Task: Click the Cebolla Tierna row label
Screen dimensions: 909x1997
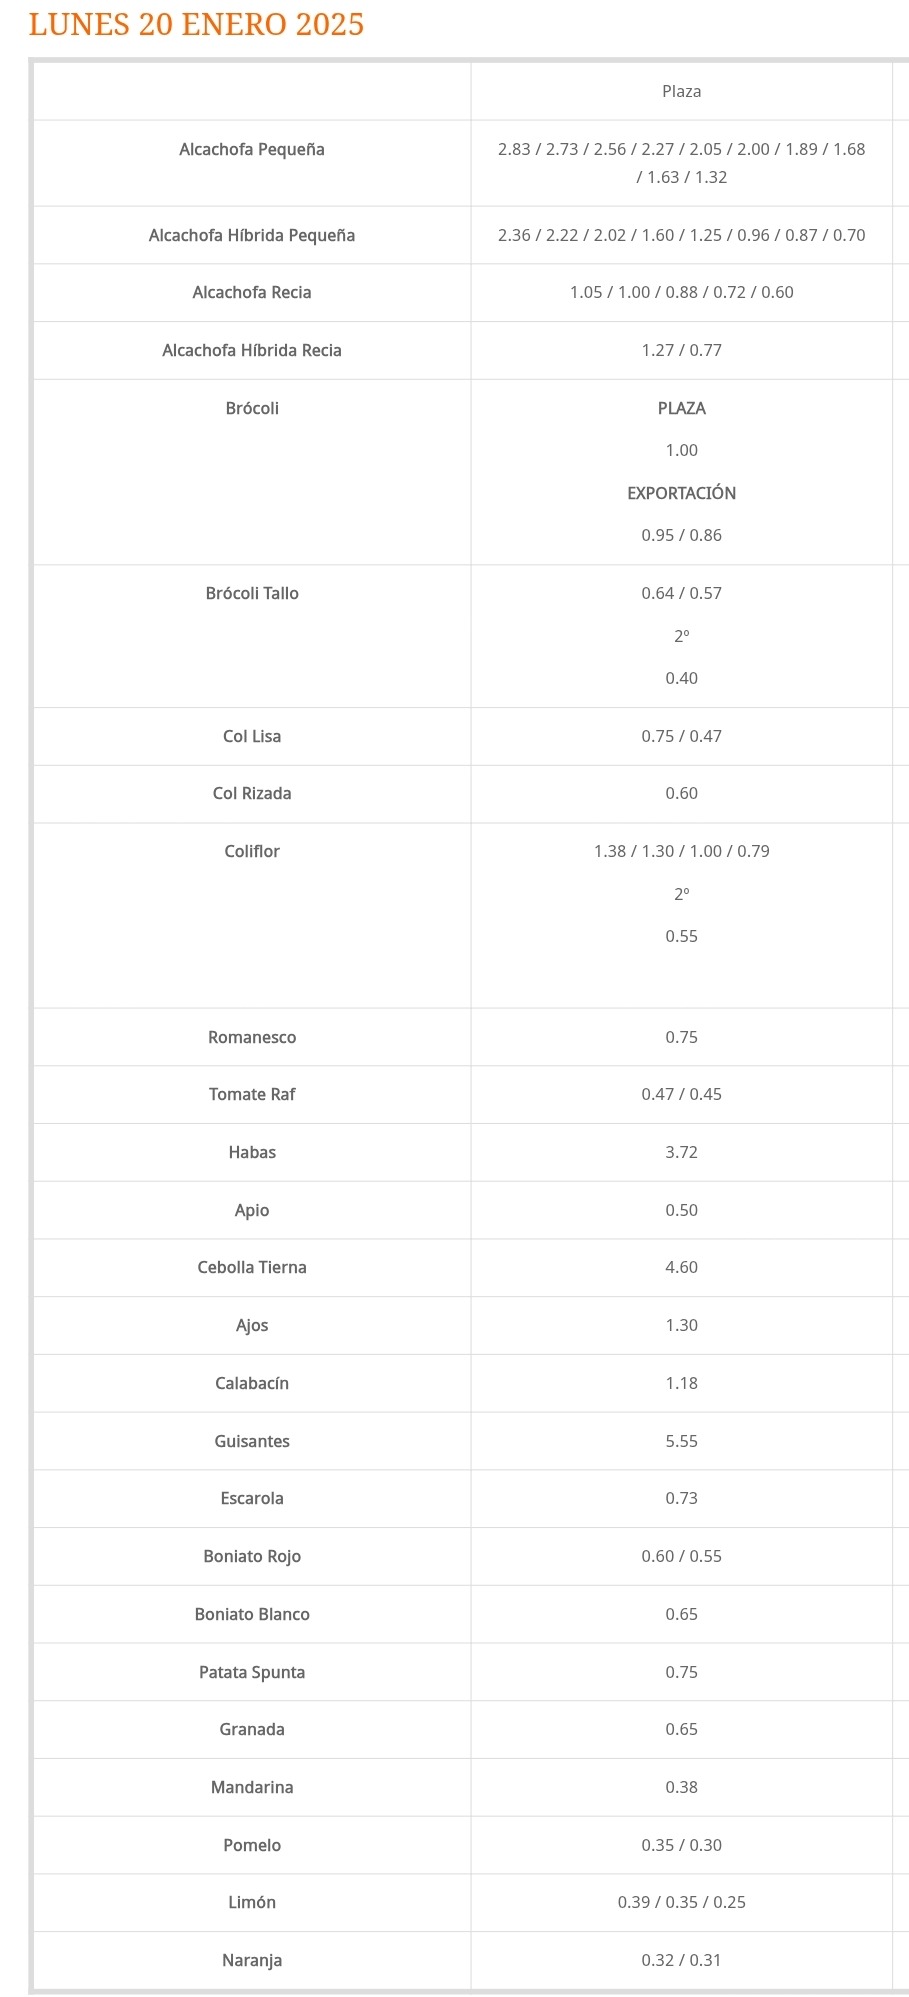Action: point(252,1267)
